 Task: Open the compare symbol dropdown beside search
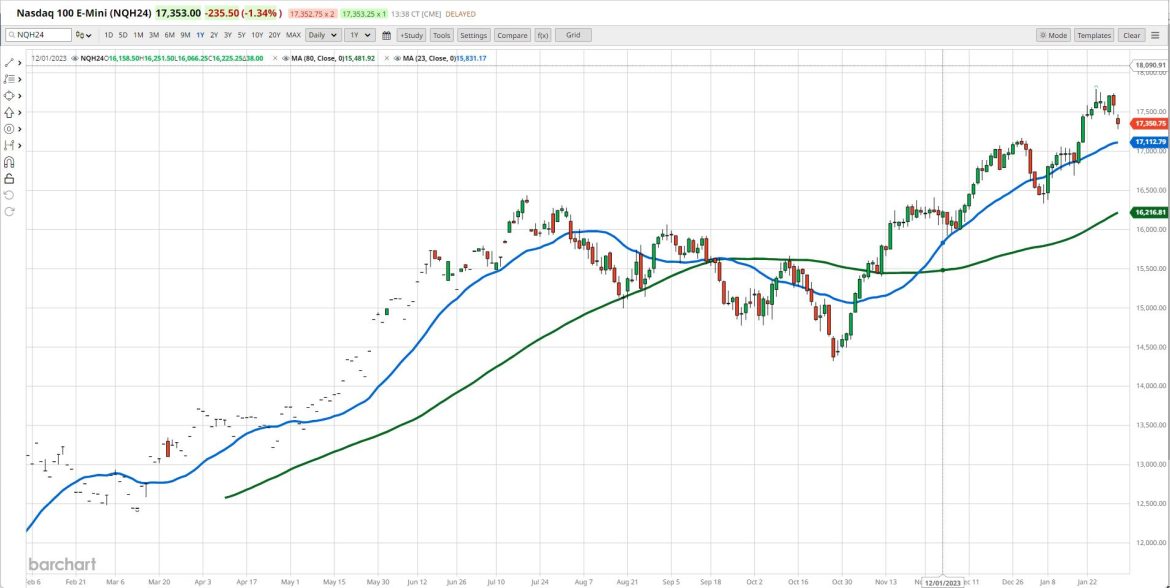(84, 34)
